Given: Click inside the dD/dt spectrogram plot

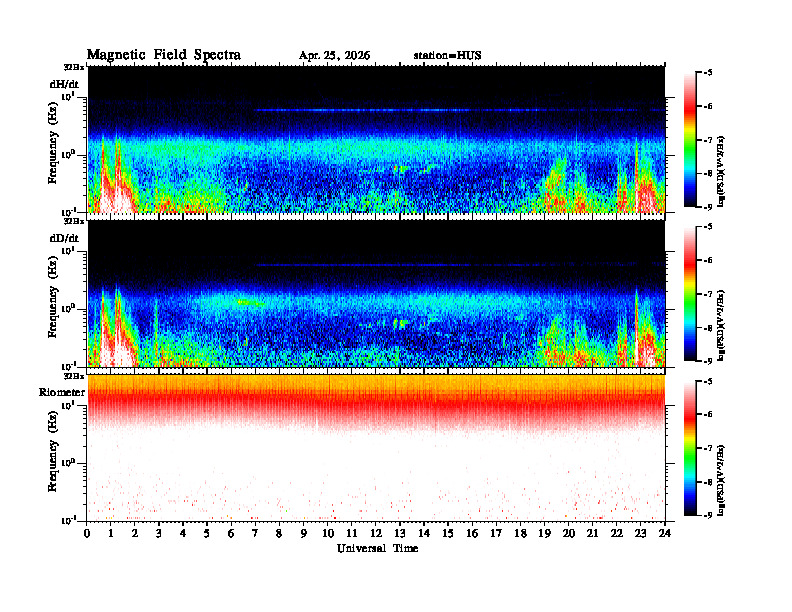Looking at the screenshot, I should [x=376, y=293].
